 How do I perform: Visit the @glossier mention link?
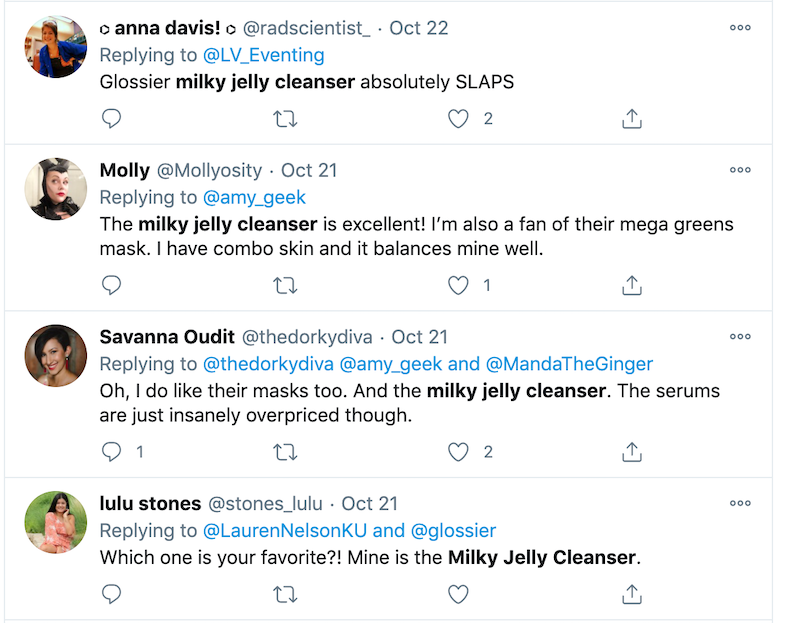[453, 530]
